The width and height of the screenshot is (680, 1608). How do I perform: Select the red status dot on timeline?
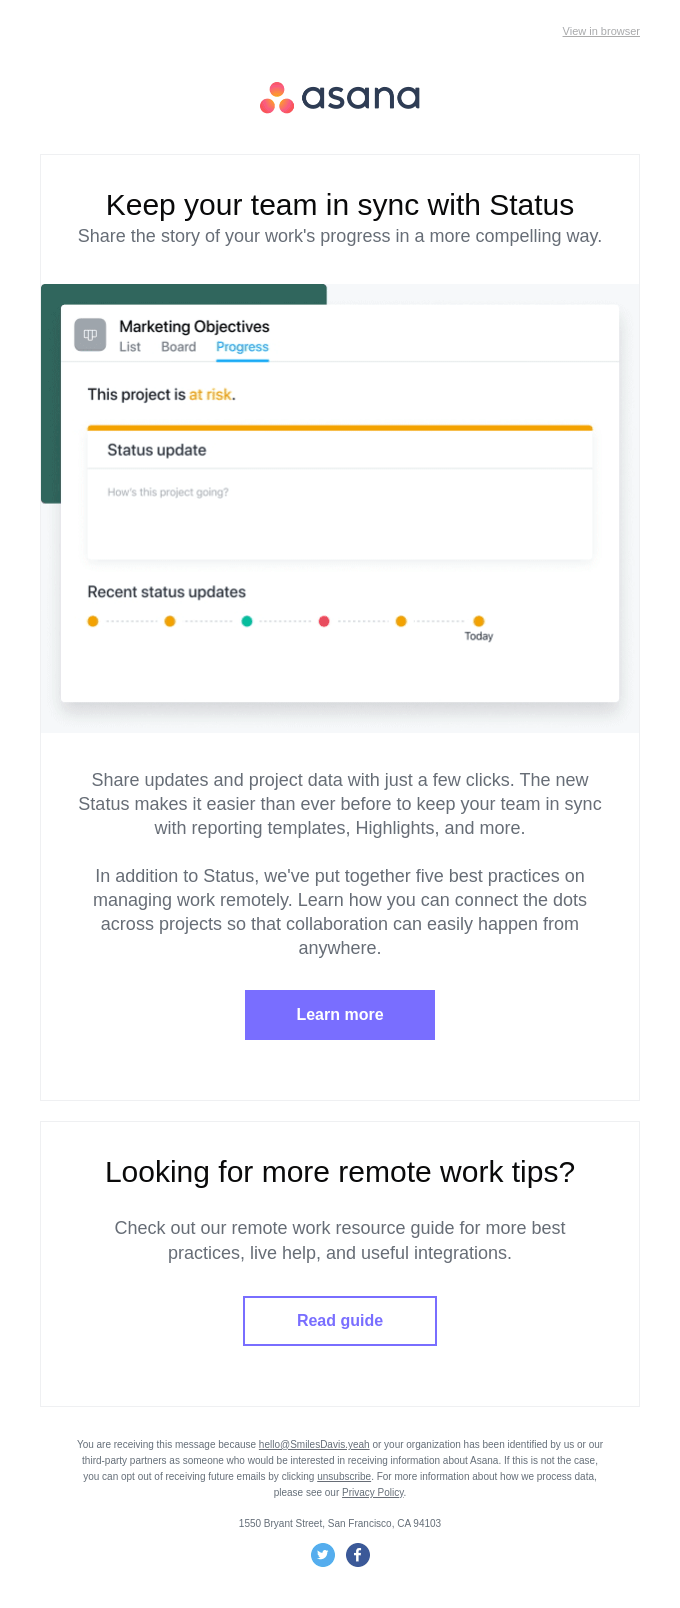click(324, 621)
